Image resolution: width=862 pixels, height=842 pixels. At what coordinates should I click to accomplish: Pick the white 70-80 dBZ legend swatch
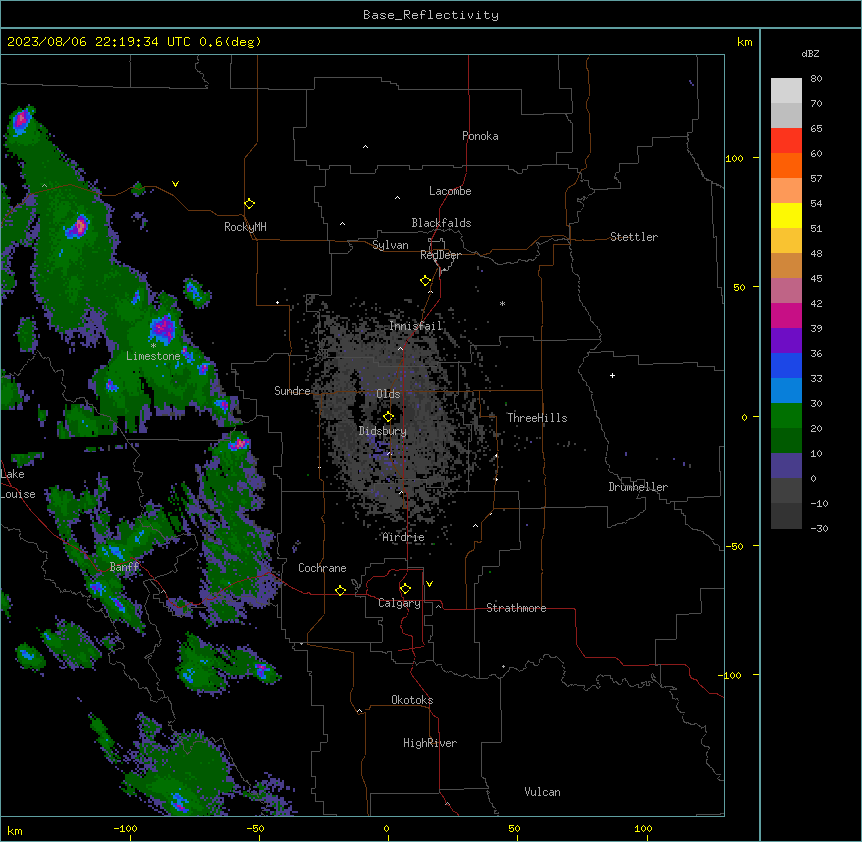[786, 91]
